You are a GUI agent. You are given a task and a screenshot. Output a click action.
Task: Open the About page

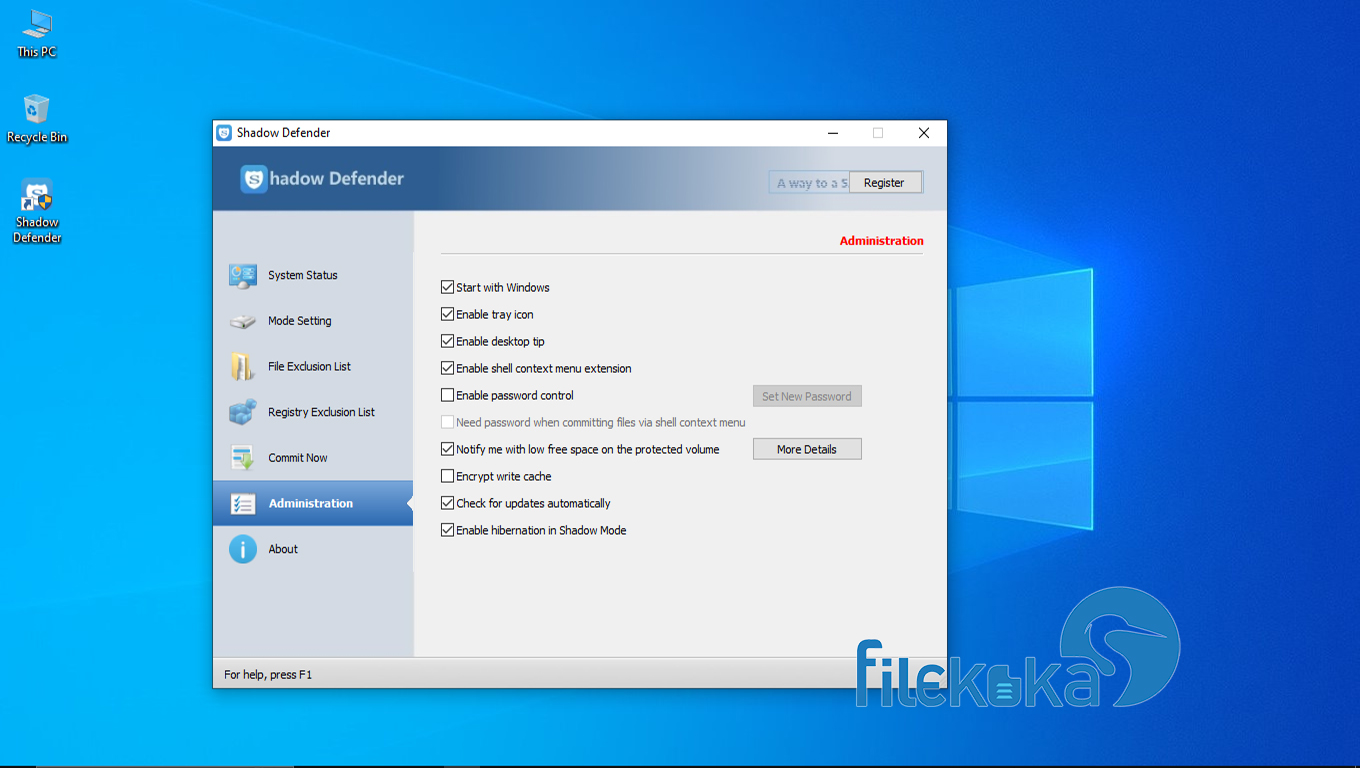313,549
